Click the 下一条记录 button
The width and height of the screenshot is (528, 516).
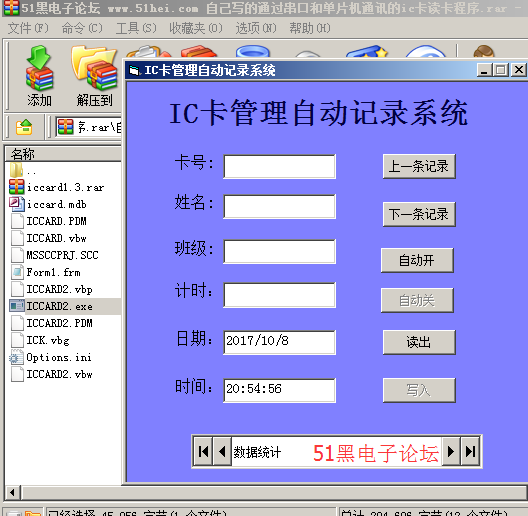(x=419, y=214)
